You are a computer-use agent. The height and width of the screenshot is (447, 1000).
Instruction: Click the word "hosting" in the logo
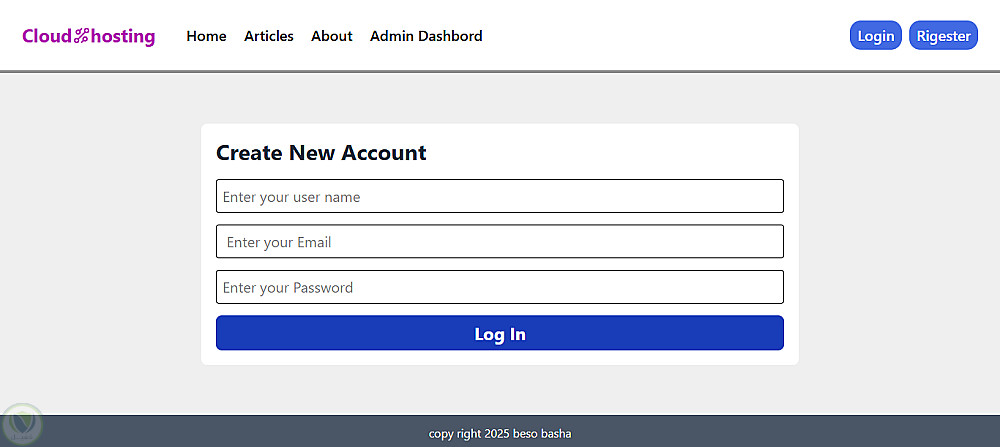(x=123, y=37)
